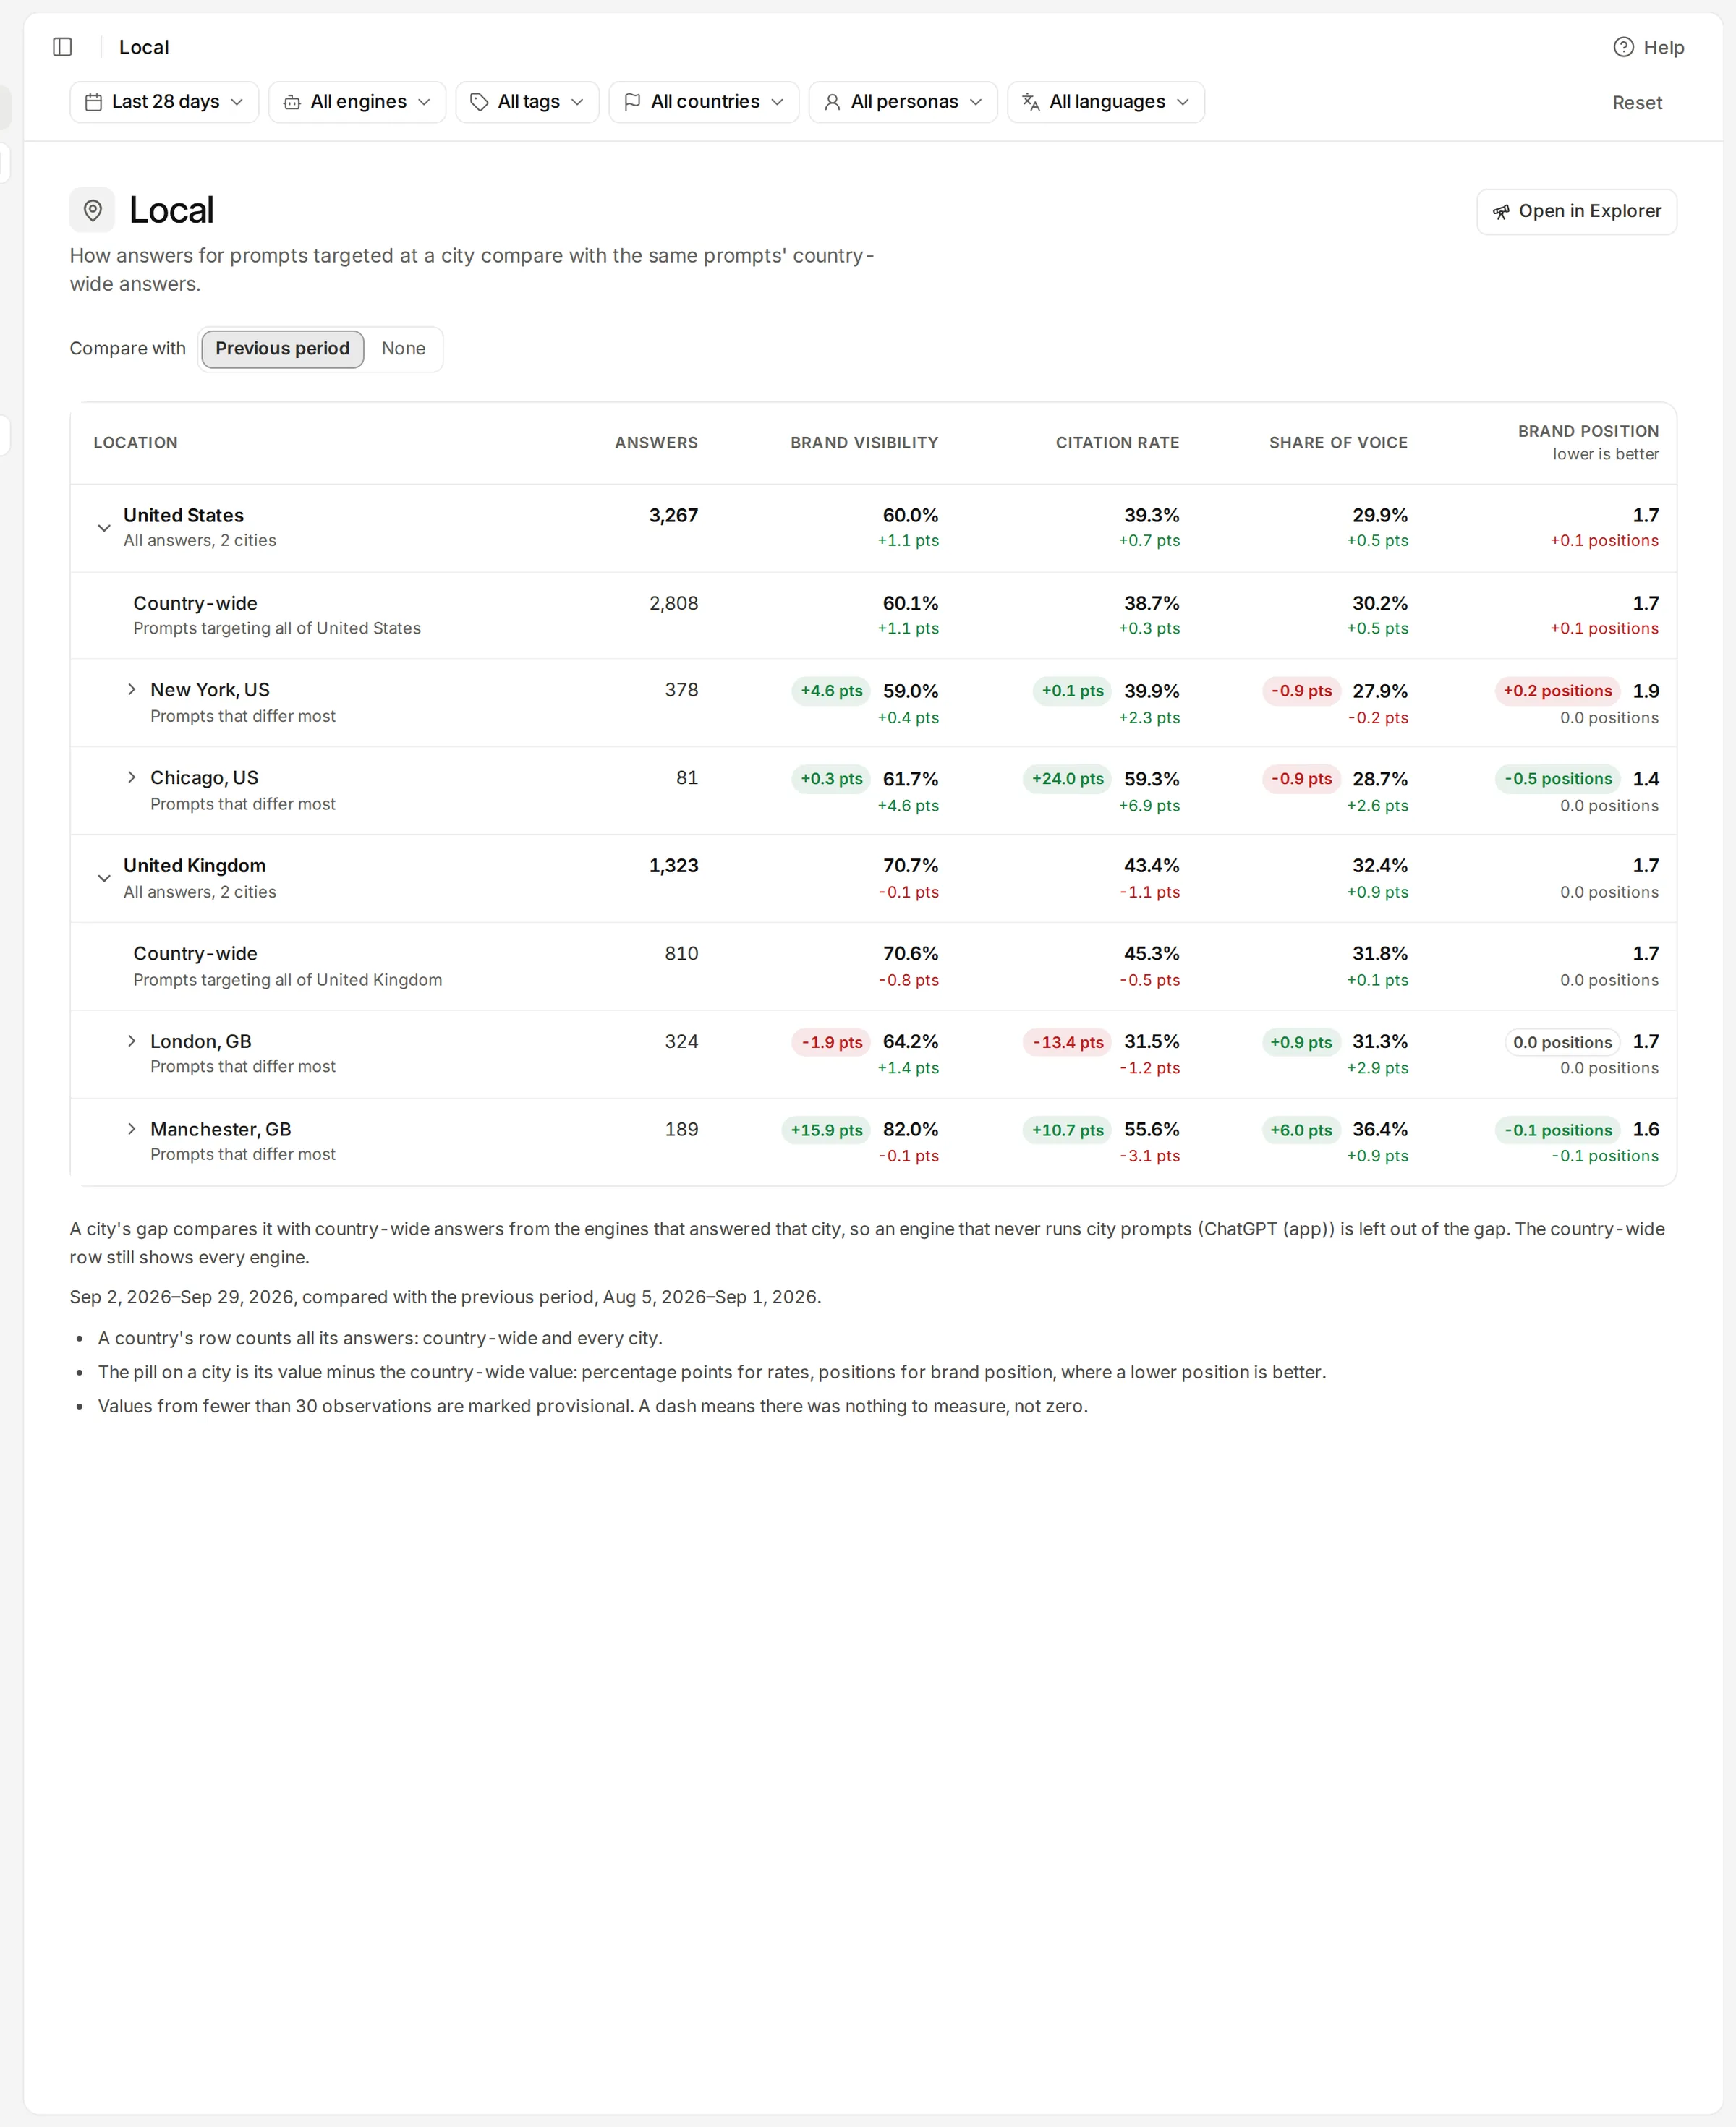
Task: Click the Brand Position column header
Action: (1588, 432)
